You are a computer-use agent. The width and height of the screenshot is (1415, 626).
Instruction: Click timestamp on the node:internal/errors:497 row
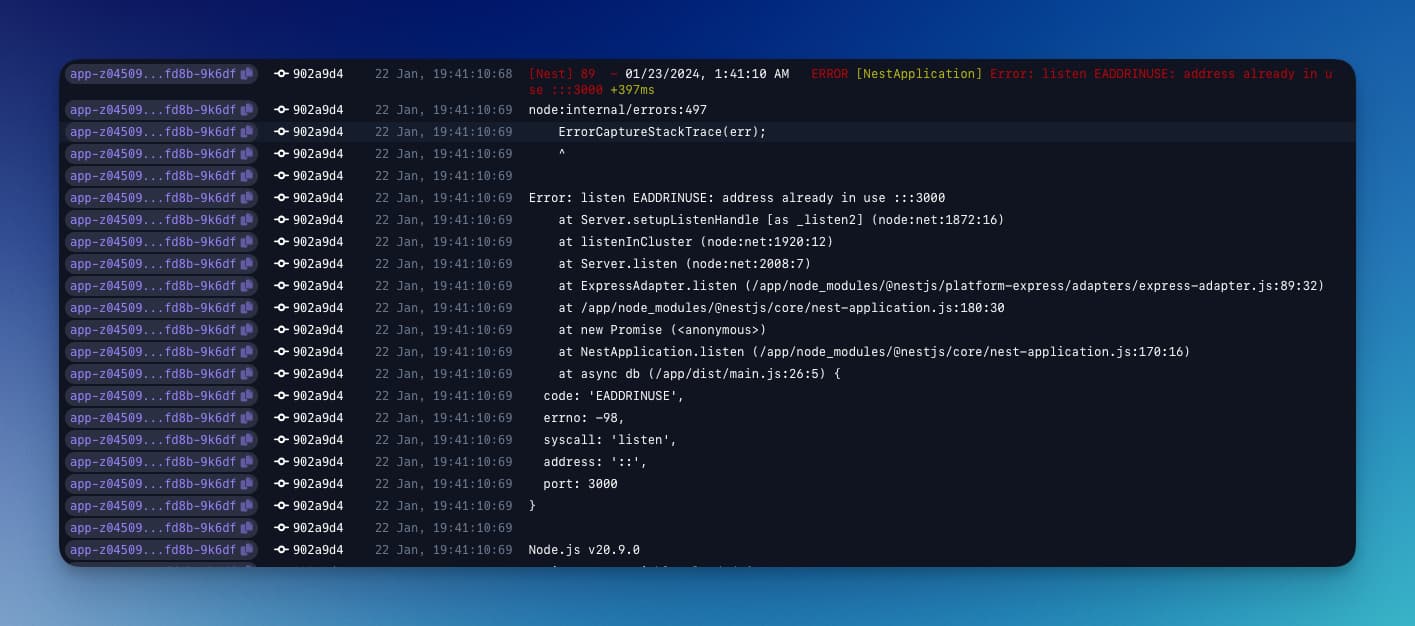pyautogui.click(x=443, y=110)
